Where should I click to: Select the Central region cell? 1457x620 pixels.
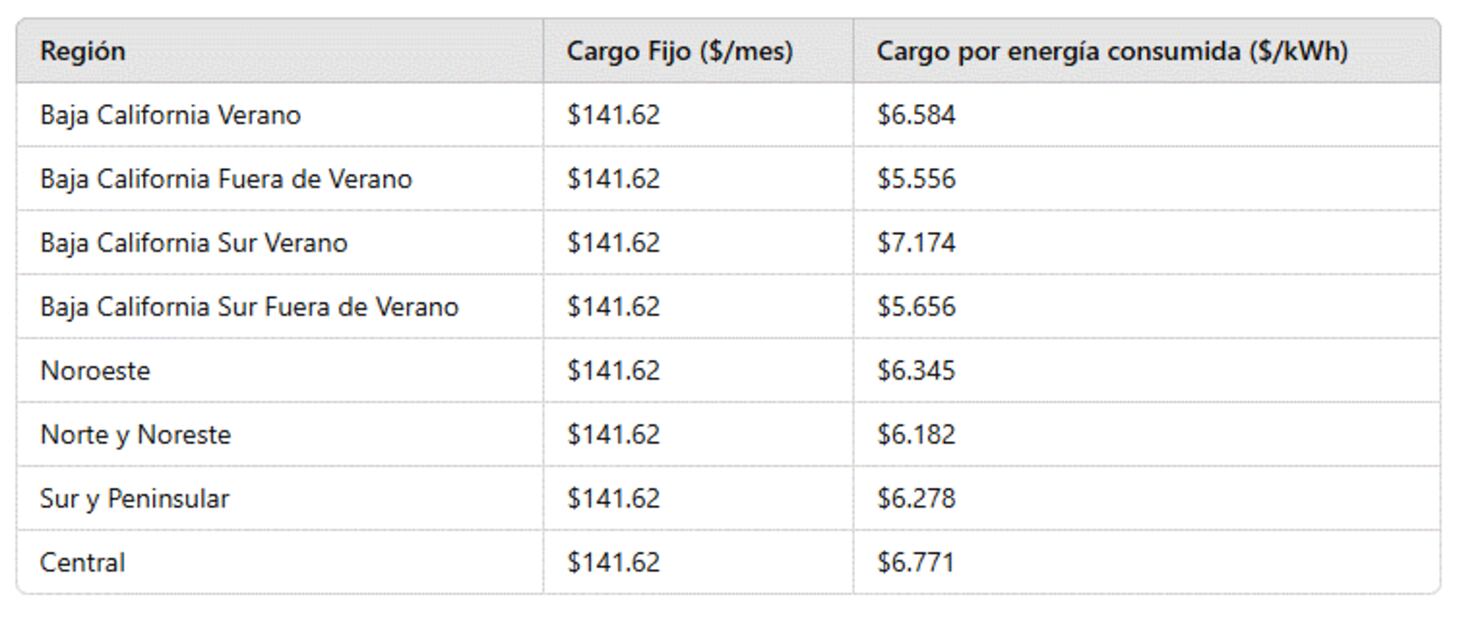click(83, 562)
